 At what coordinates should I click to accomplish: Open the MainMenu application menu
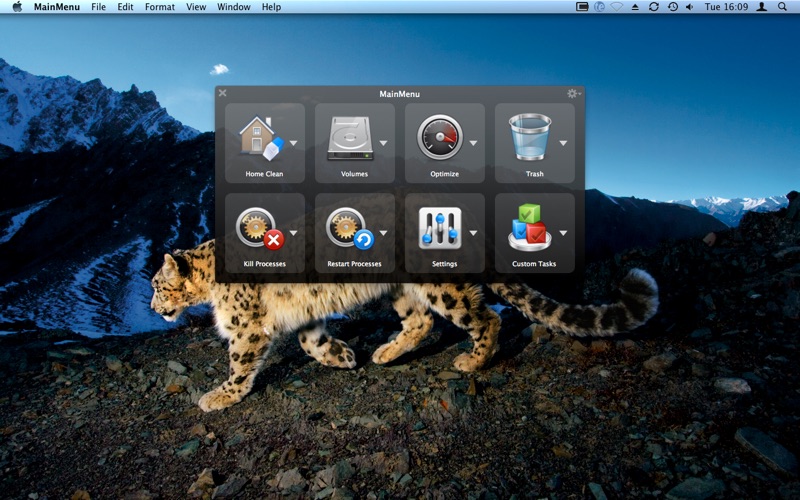point(57,7)
